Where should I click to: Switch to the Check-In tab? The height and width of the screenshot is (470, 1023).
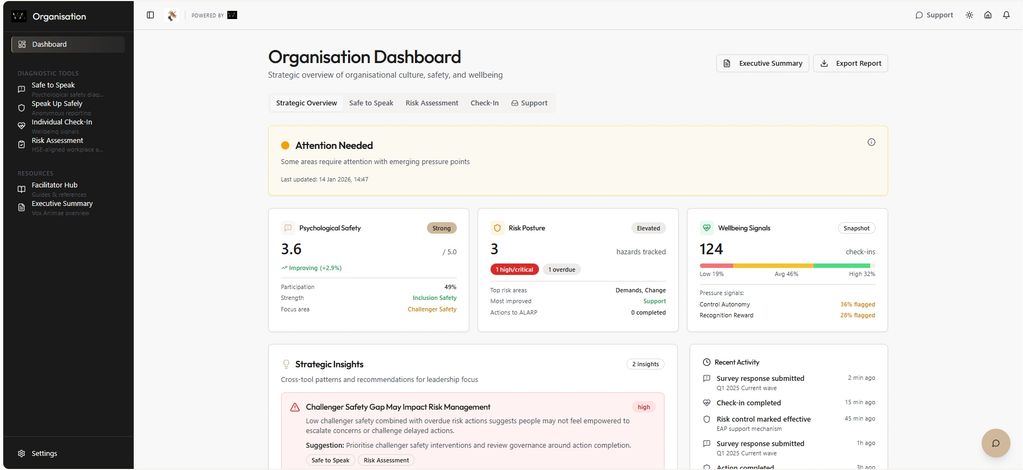coord(484,103)
